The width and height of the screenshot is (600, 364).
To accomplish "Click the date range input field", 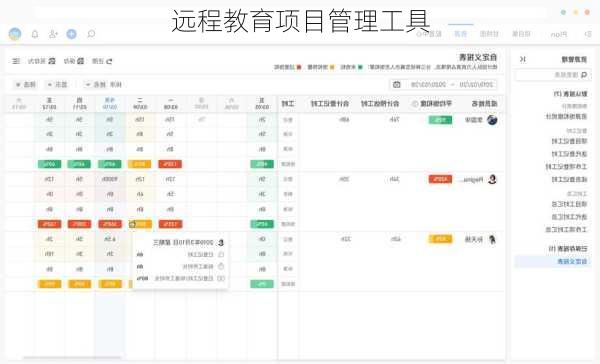I will [444, 84].
